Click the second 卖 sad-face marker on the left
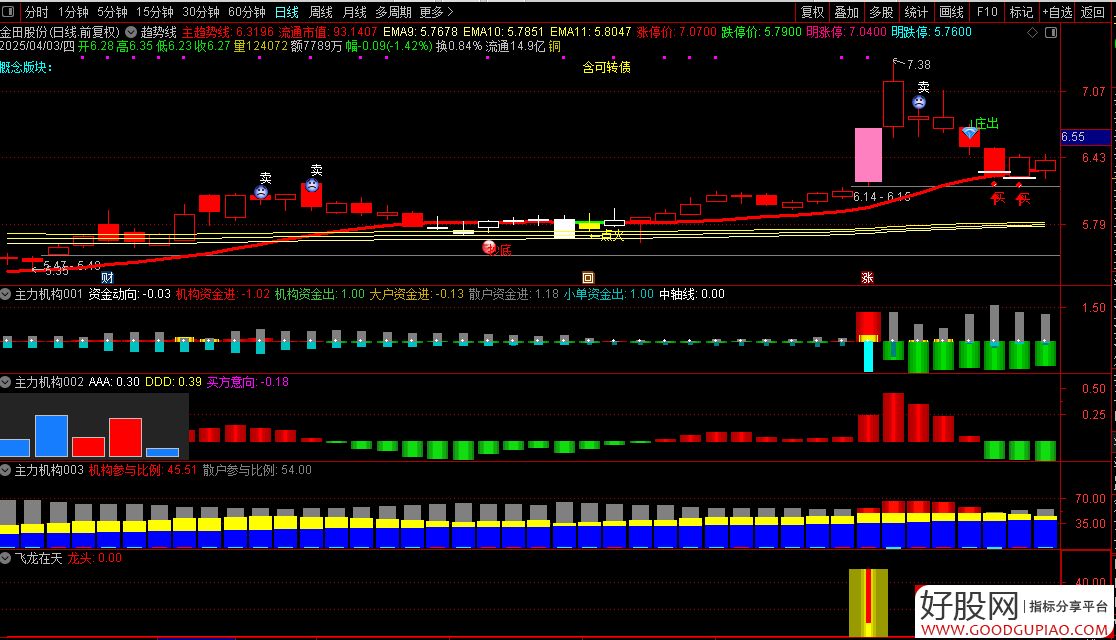Screen dimensions: 1116x640 click(x=312, y=185)
